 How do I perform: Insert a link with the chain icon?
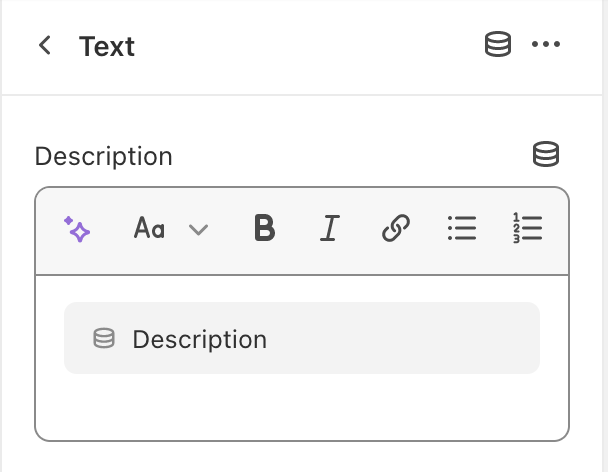pyautogui.click(x=395, y=229)
